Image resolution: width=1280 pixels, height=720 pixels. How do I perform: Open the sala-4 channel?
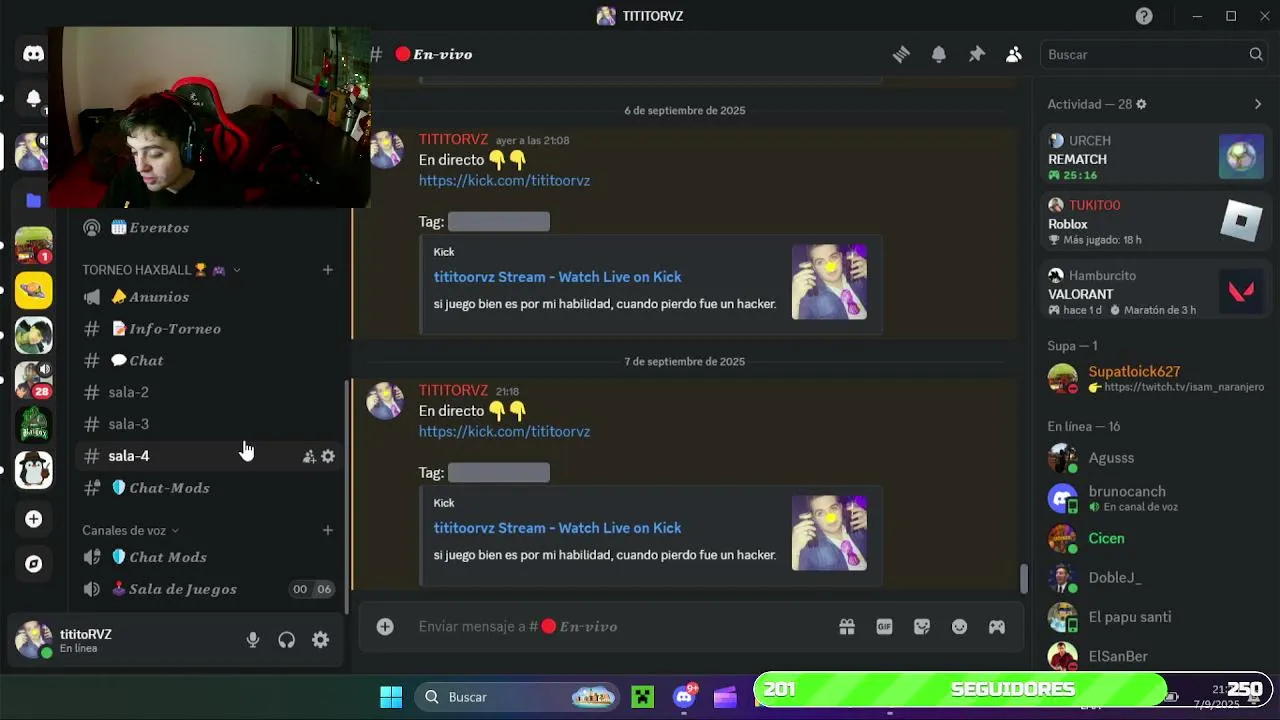pos(208,456)
